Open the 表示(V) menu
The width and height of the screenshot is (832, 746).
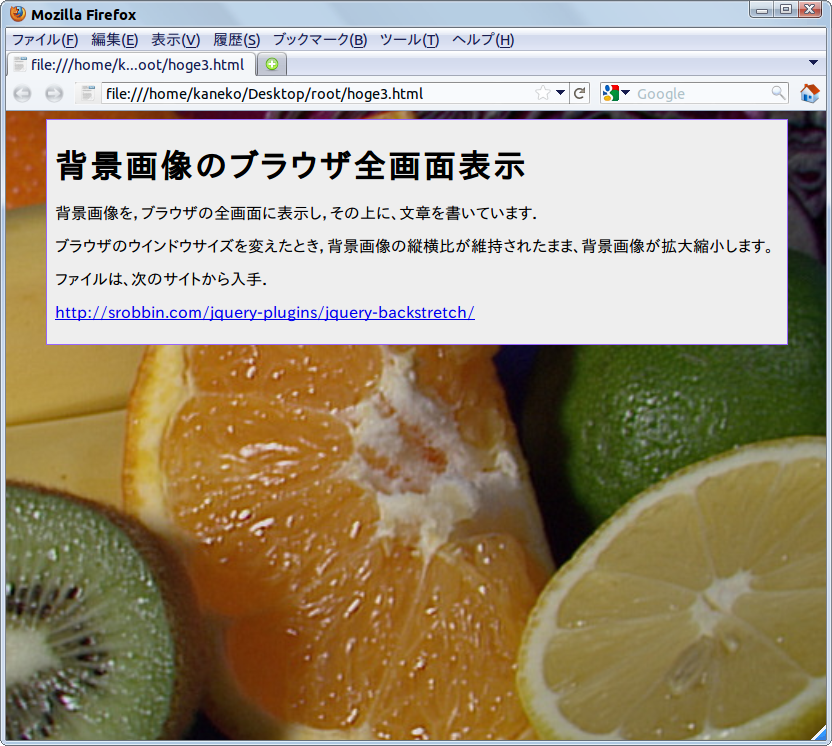tap(176, 40)
